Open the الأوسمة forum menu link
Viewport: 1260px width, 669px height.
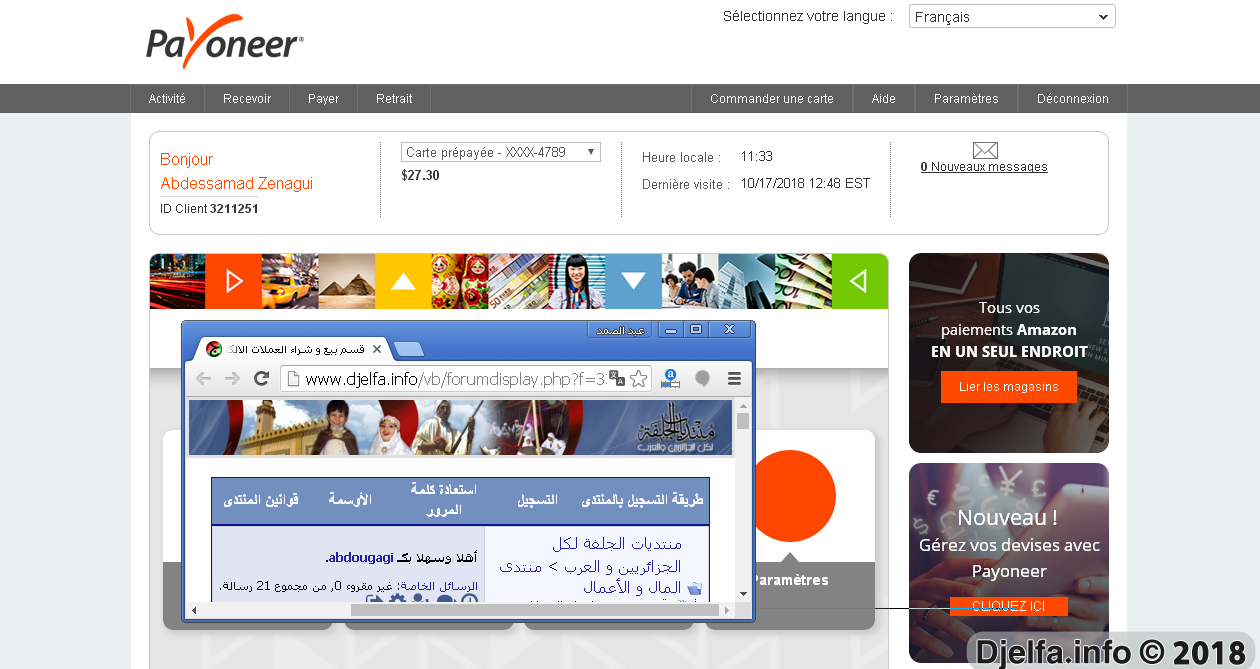click(x=350, y=500)
